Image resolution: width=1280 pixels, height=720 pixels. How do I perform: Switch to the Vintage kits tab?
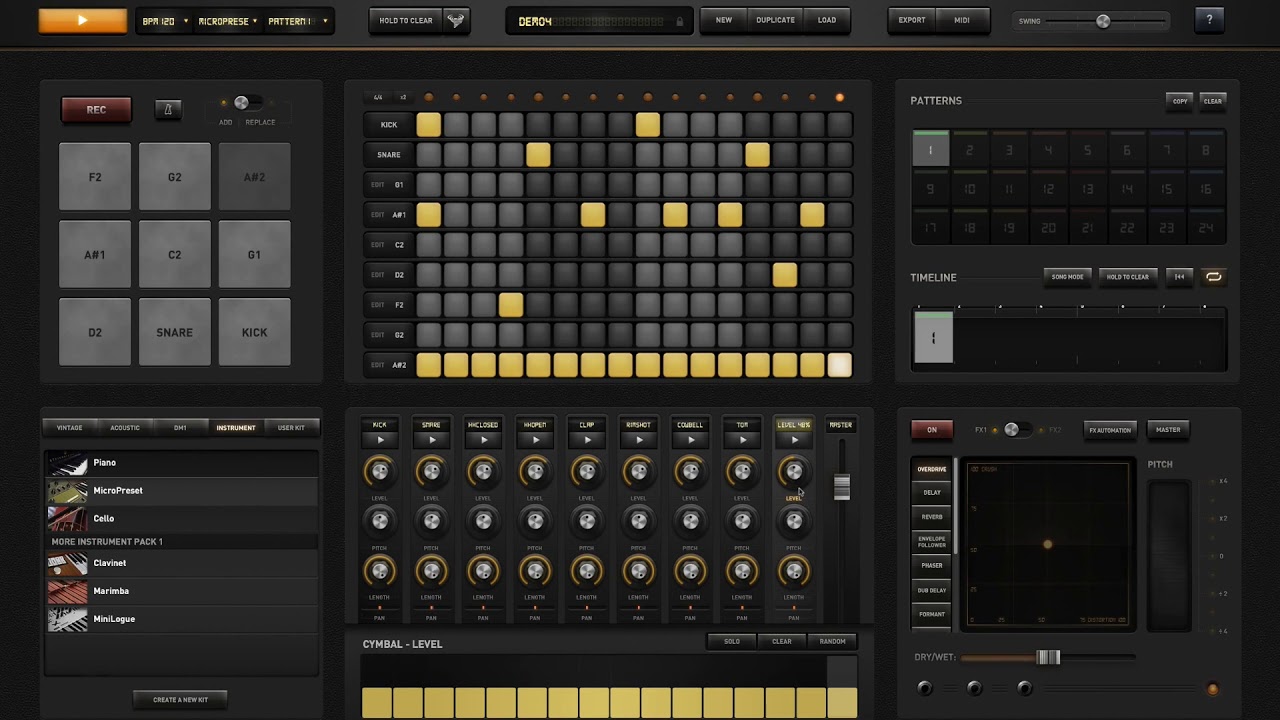(70, 428)
